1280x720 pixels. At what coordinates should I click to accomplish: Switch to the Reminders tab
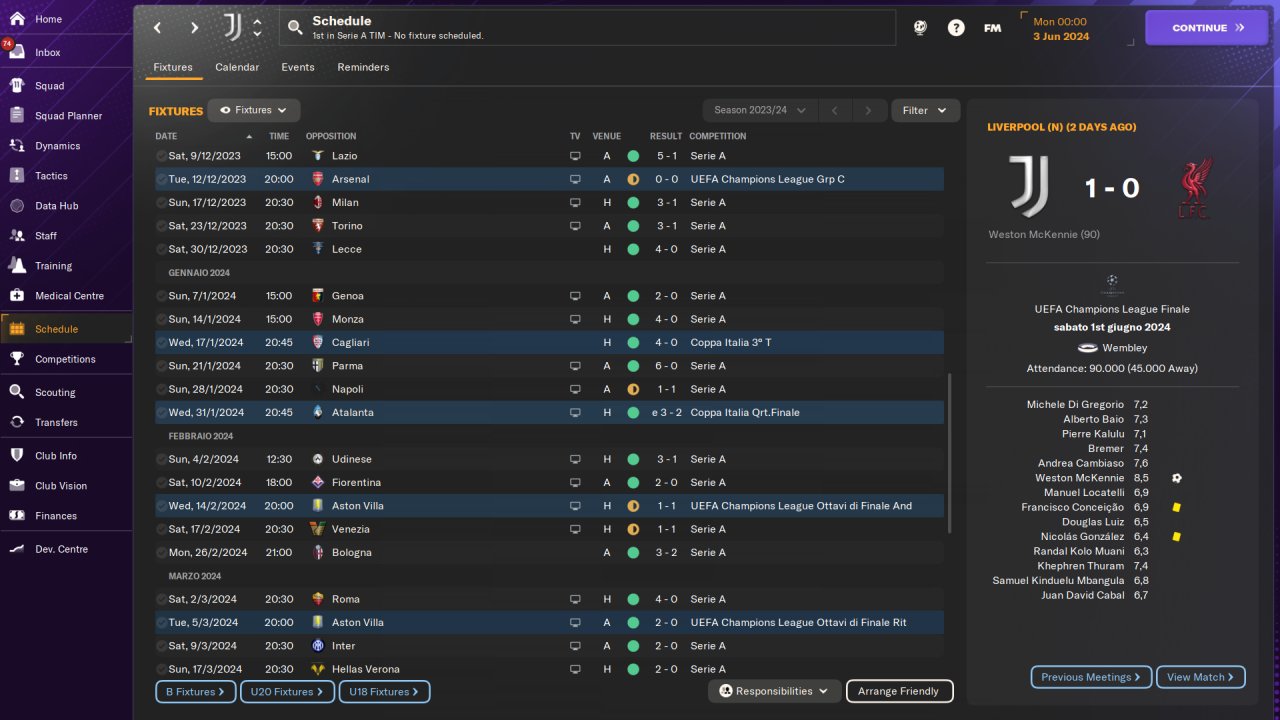click(363, 67)
